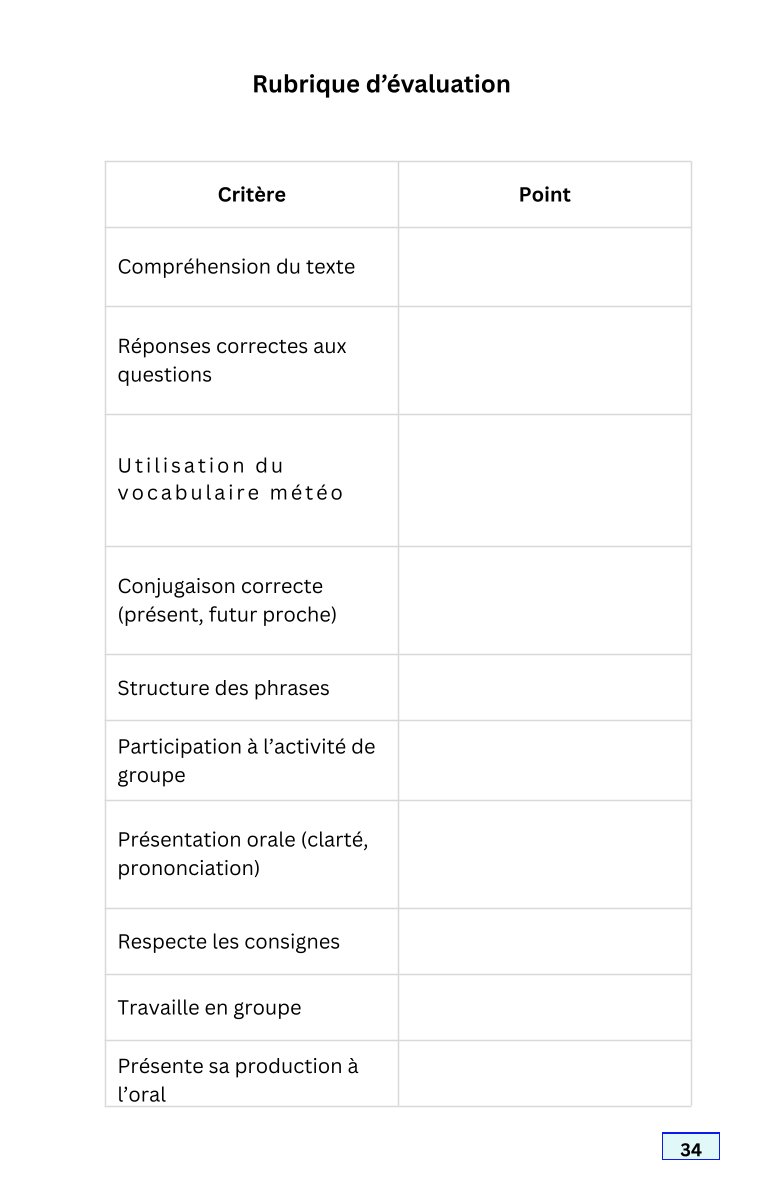Select the "Critère" column header
768x1200 pixels.
pyautogui.click(x=251, y=195)
